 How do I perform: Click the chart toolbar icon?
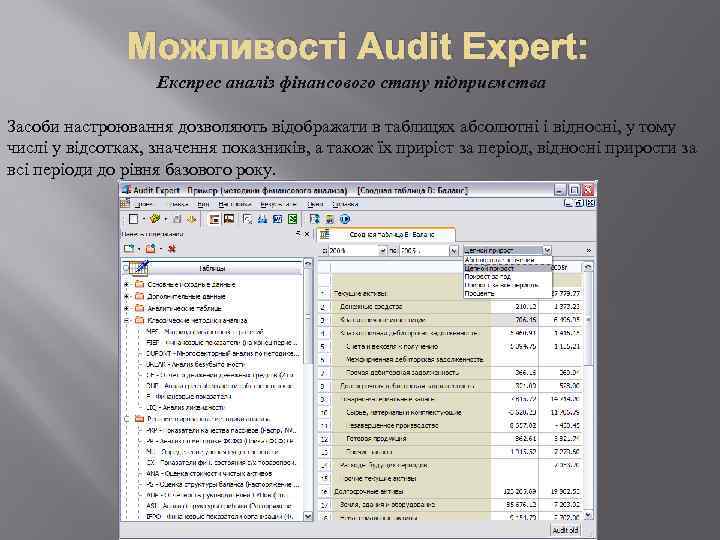click(262, 219)
